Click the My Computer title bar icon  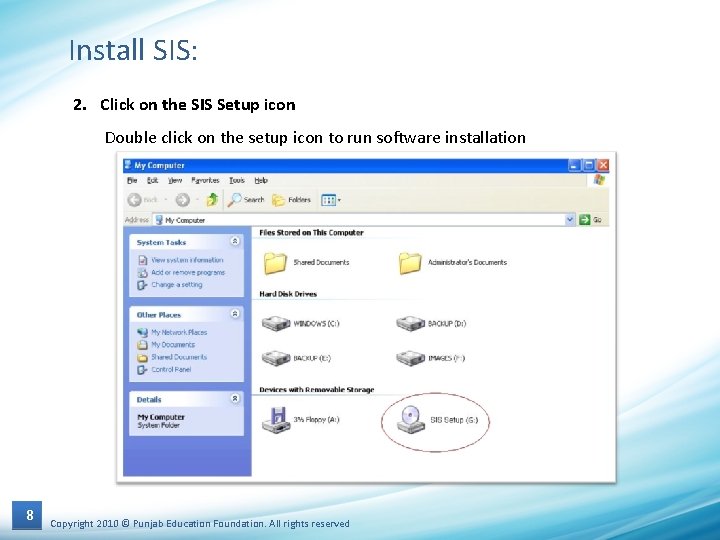(x=128, y=165)
